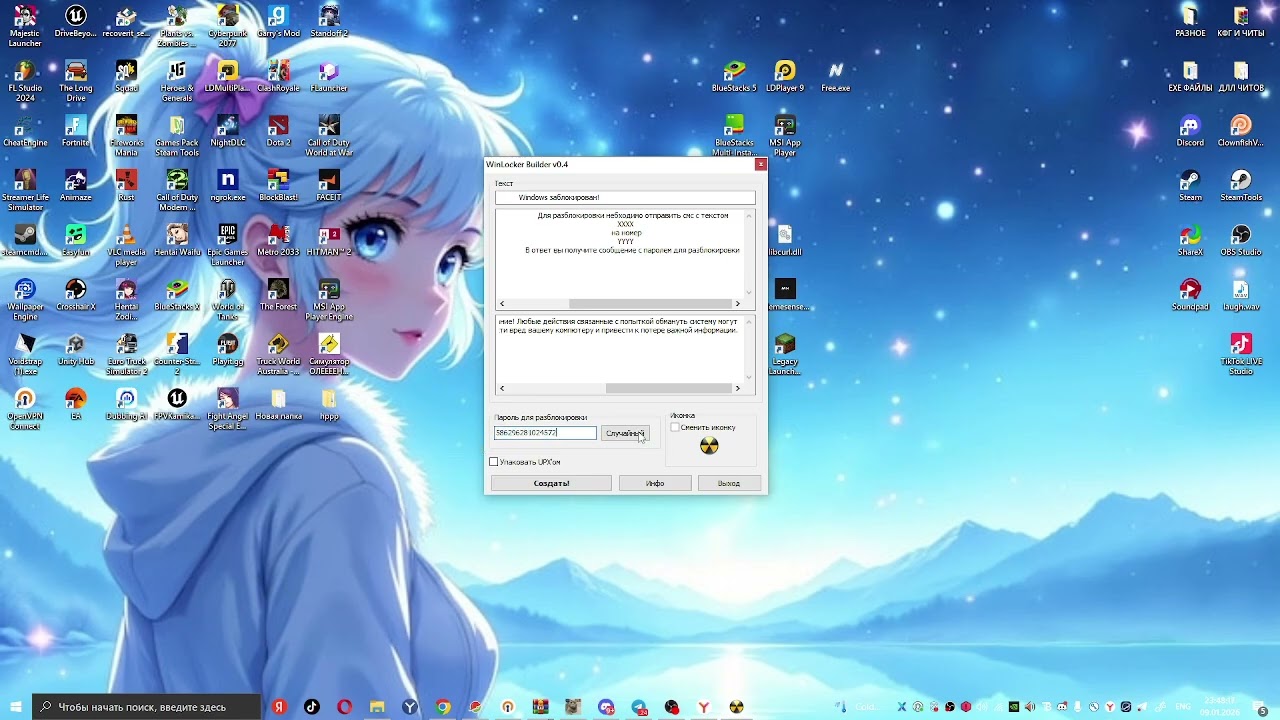Select the Soundpad desktop icon
This screenshot has height=720, width=1280.
(x=1190, y=295)
